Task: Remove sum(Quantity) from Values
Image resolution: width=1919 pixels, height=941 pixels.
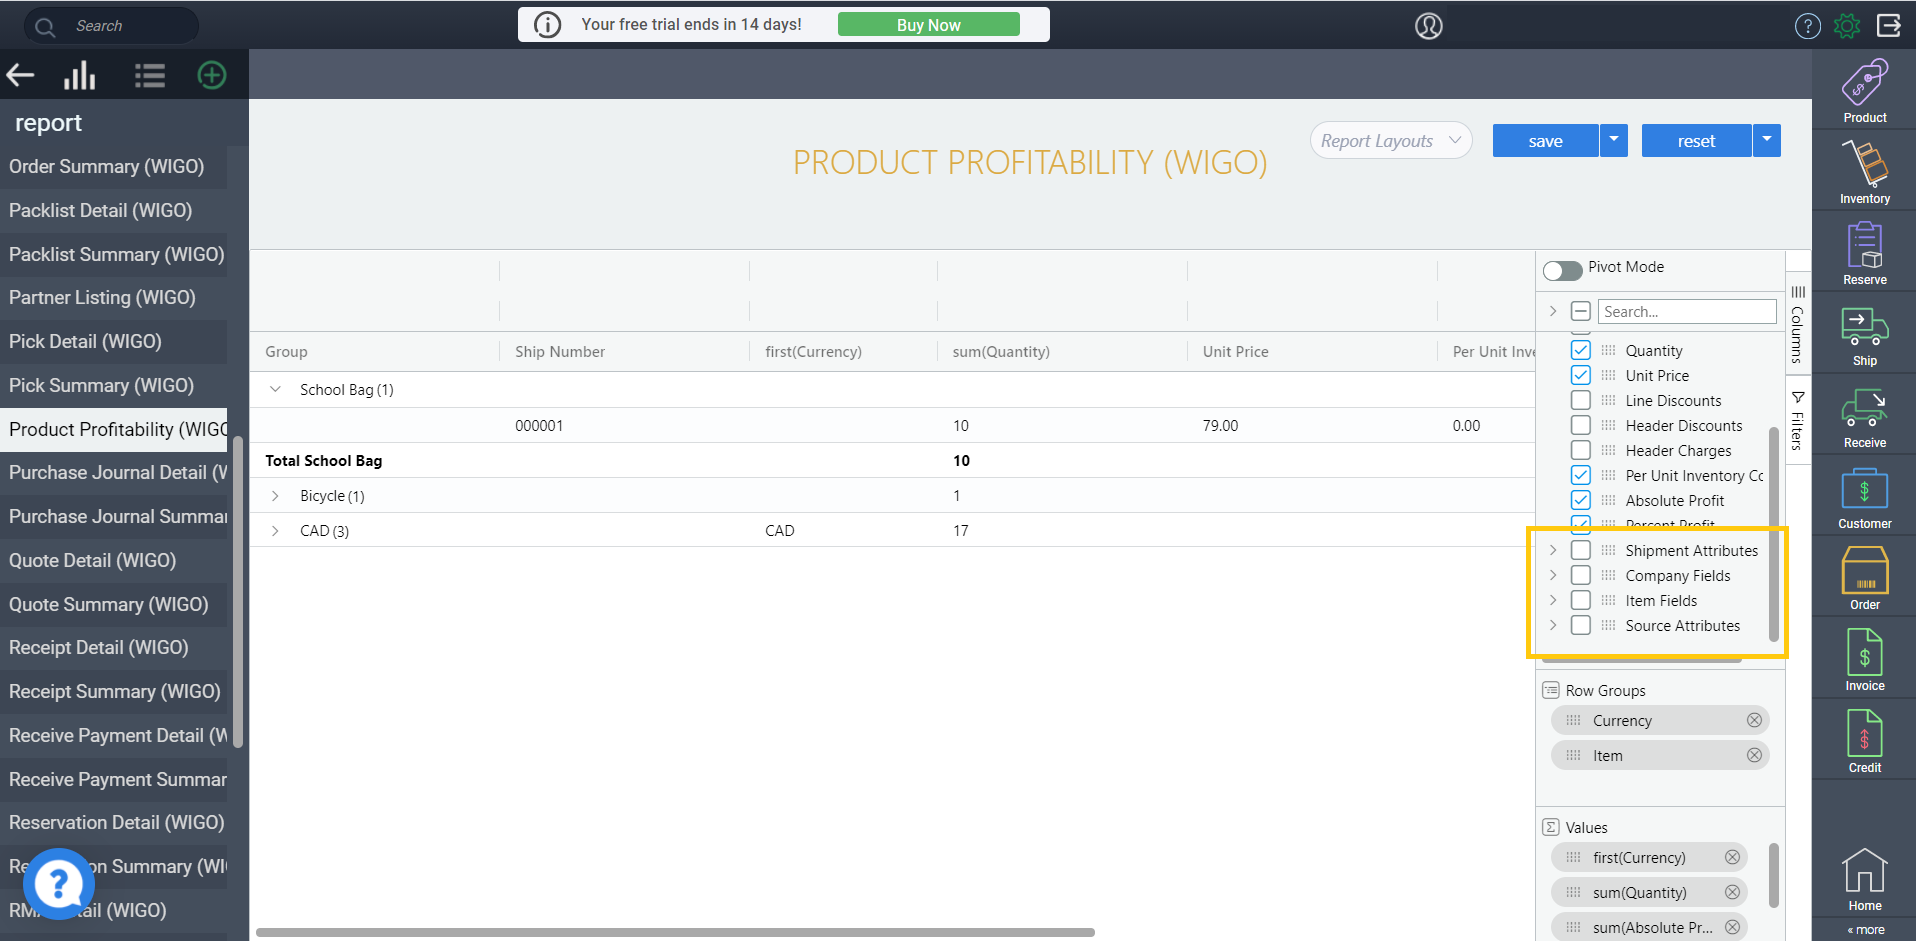Action: tap(1732, 892)
